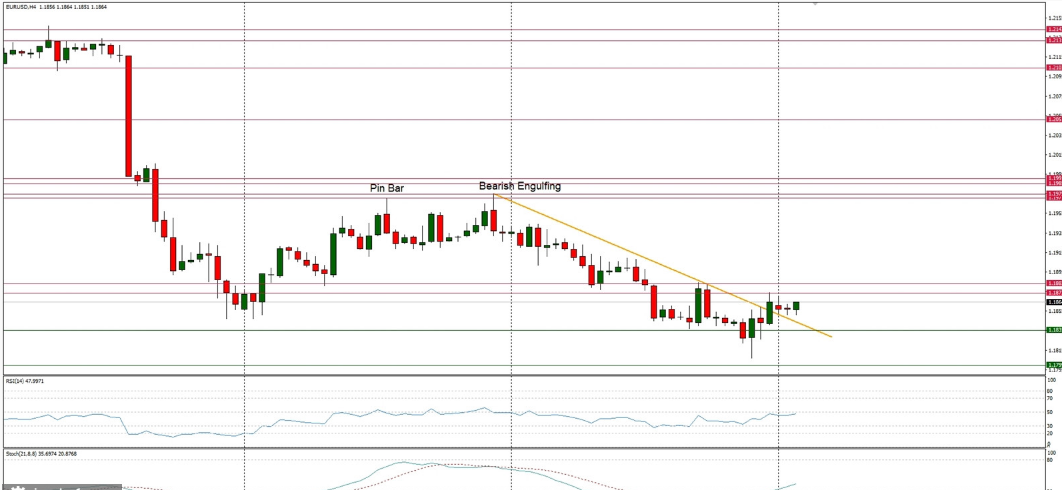Viewport: 1062px width, 490px height.
Task: Click the RSI(14) indicator label
Action: coord(23,381)
